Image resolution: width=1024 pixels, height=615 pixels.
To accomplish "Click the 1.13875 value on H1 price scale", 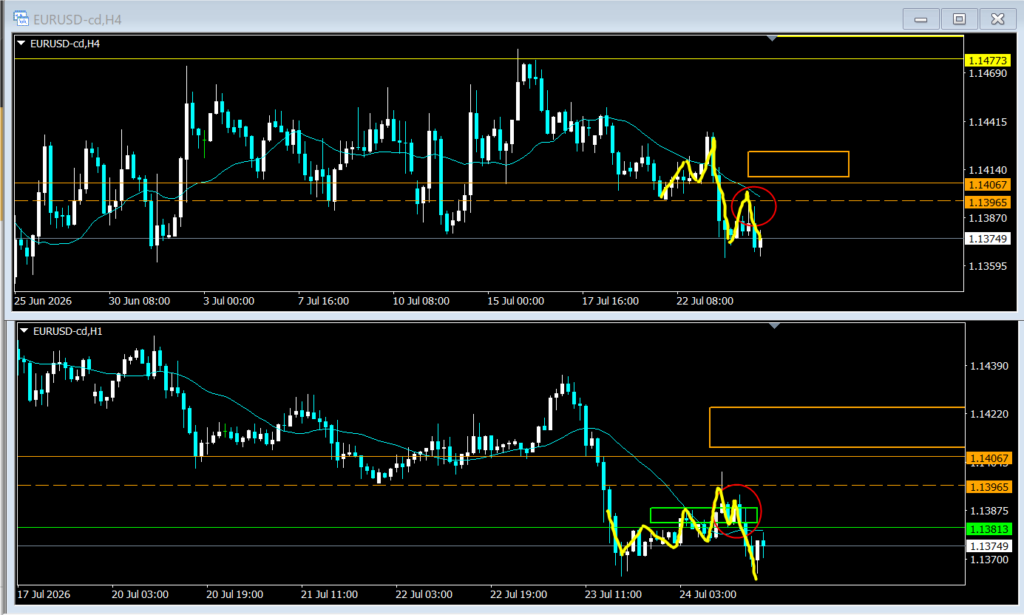I will 989,511.
